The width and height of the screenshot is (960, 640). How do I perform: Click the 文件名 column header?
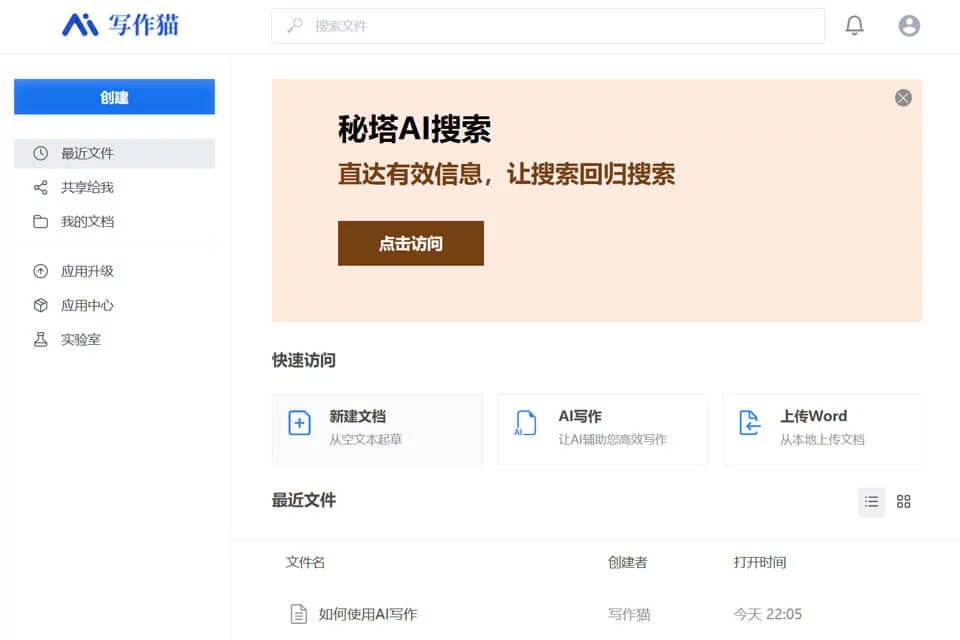(x=305, y=562)
